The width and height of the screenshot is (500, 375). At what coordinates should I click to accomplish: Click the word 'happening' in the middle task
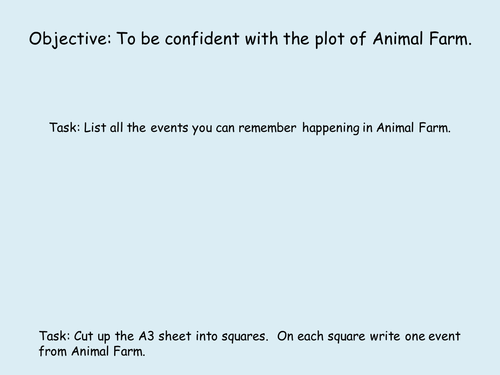tap(331, 128)
